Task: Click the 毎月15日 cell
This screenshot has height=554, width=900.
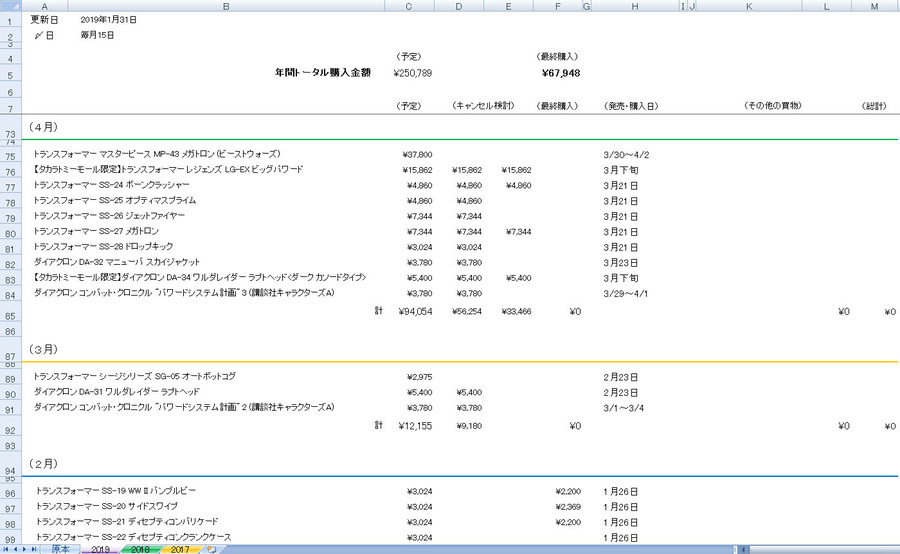Action: coord(97,35)
